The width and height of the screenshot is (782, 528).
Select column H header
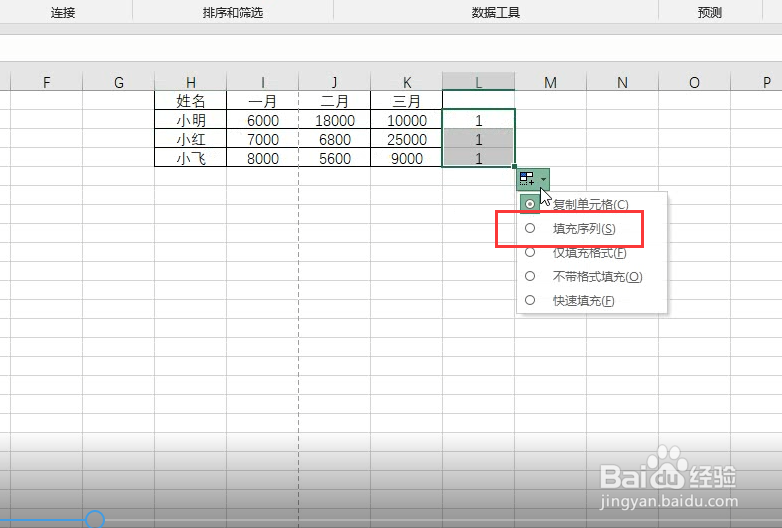point(191,82)
